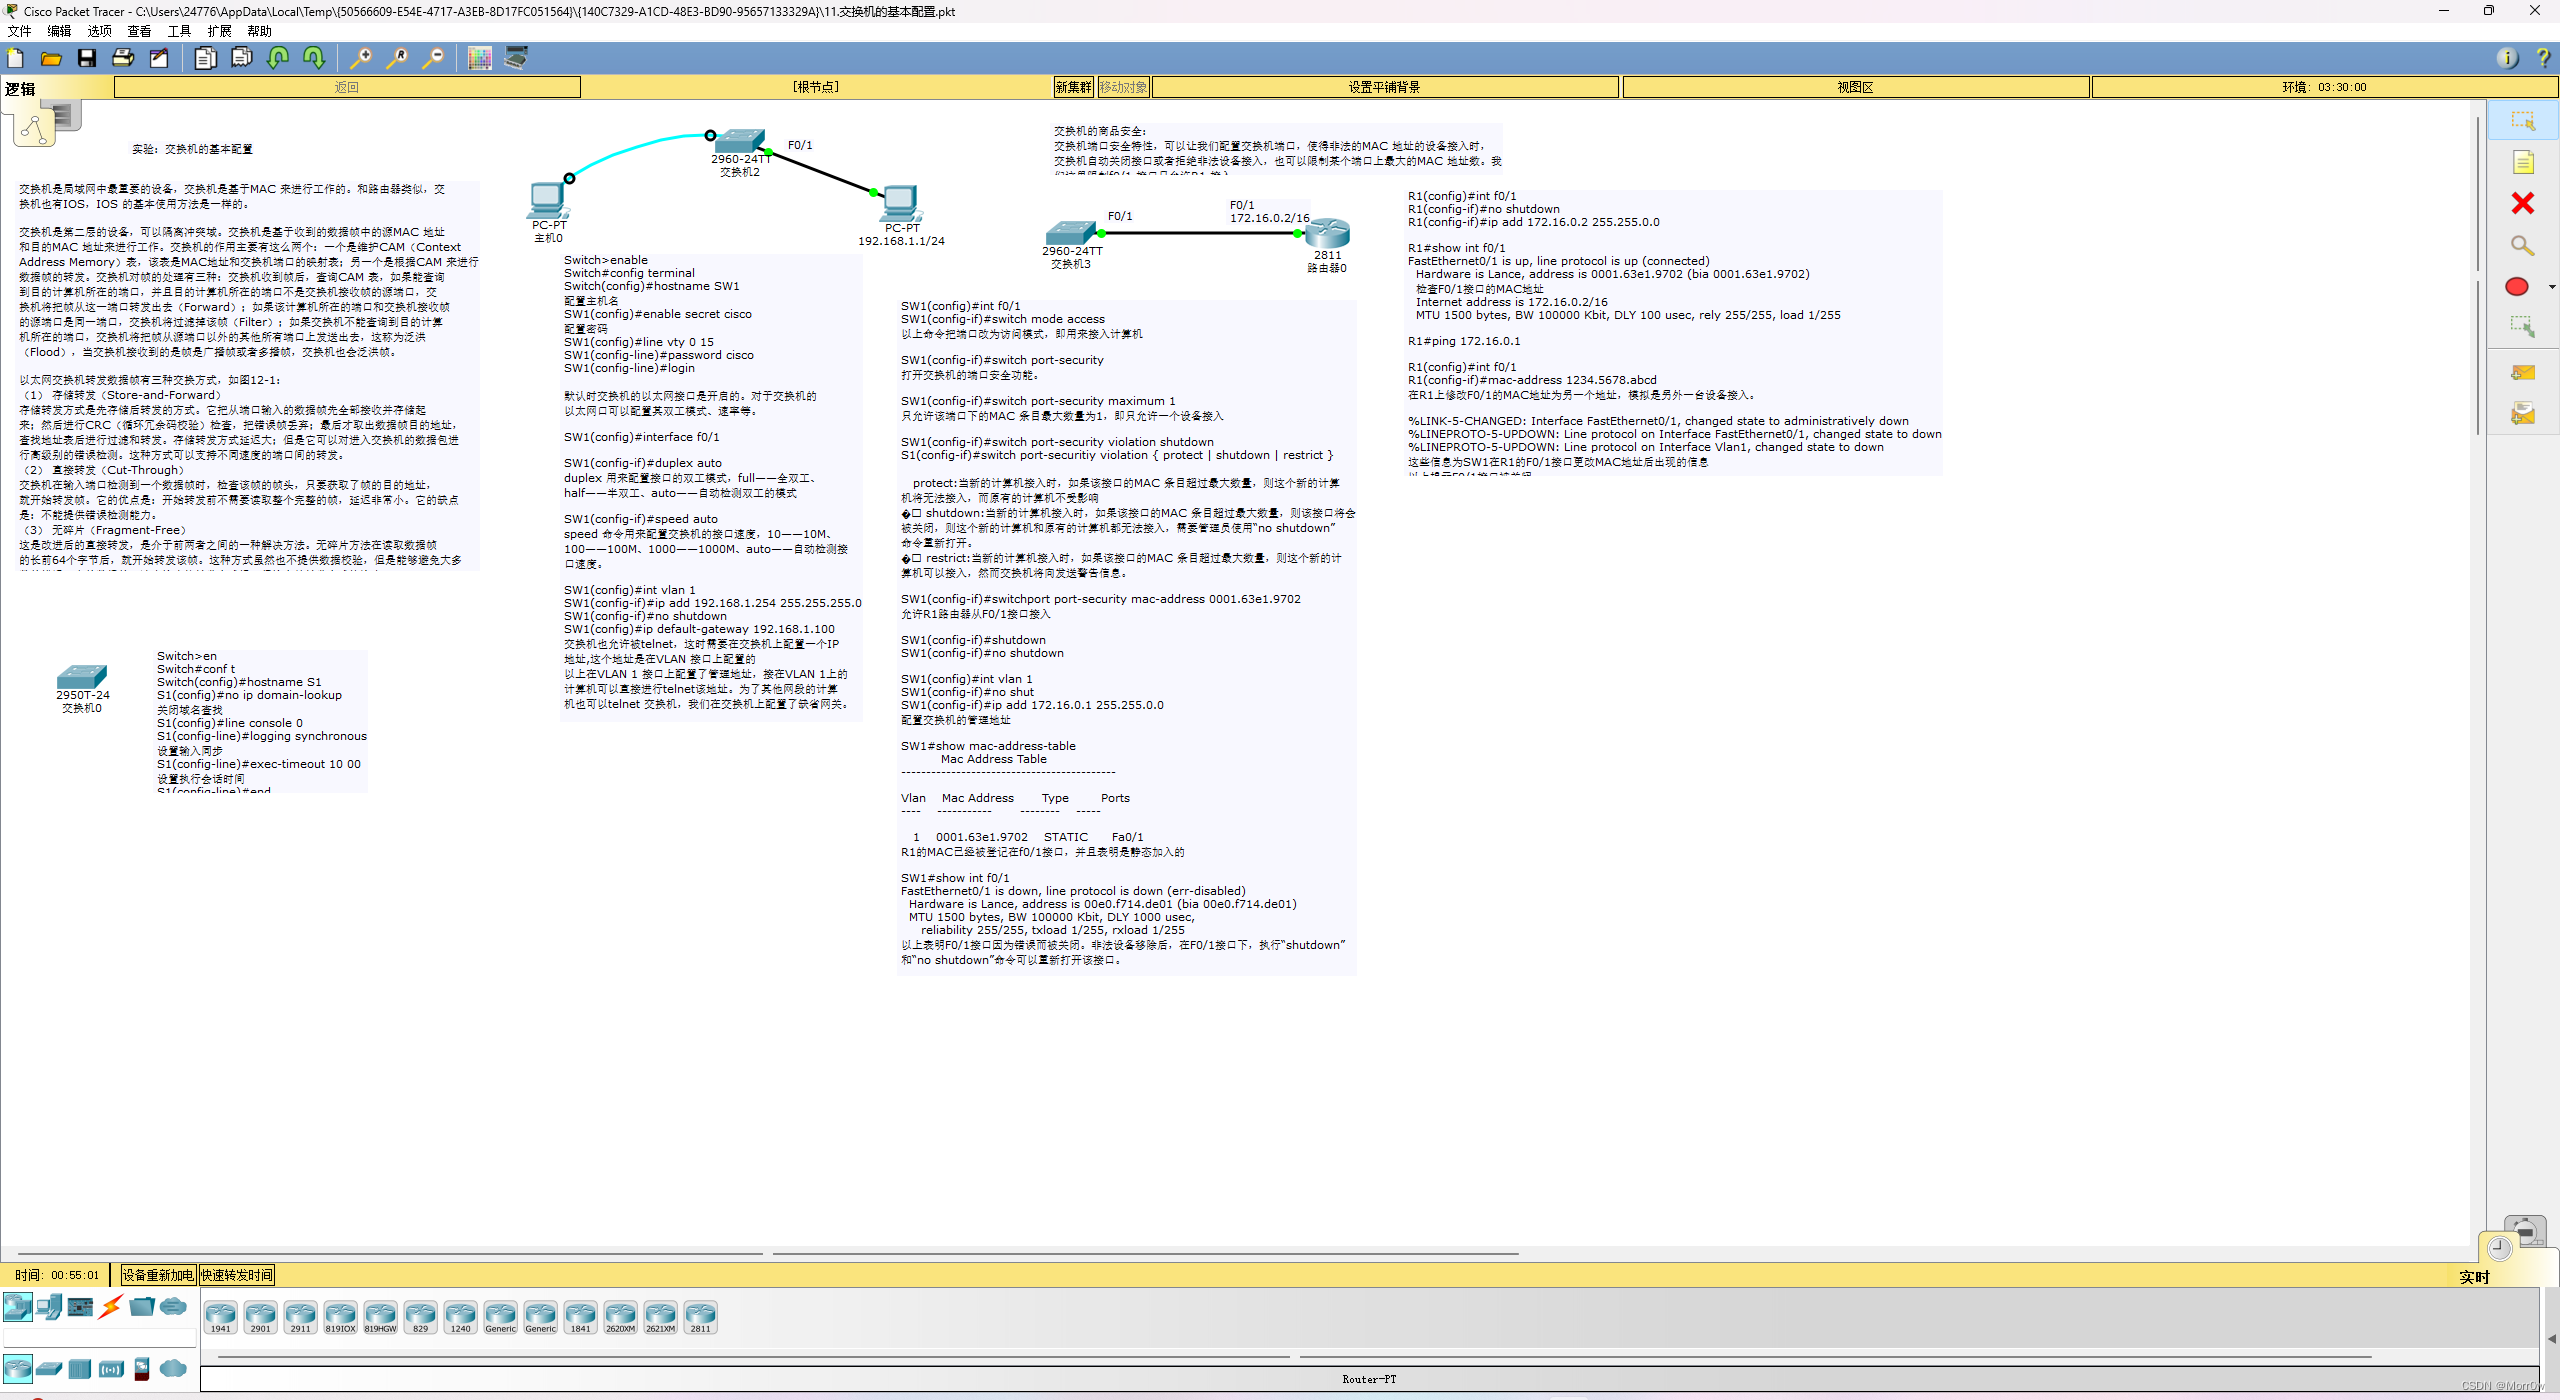Image resolution: width=2560 pixels, height=1400 pixels.
Task: Click 设置平铺背景 button
Action: pos(1384,87)
